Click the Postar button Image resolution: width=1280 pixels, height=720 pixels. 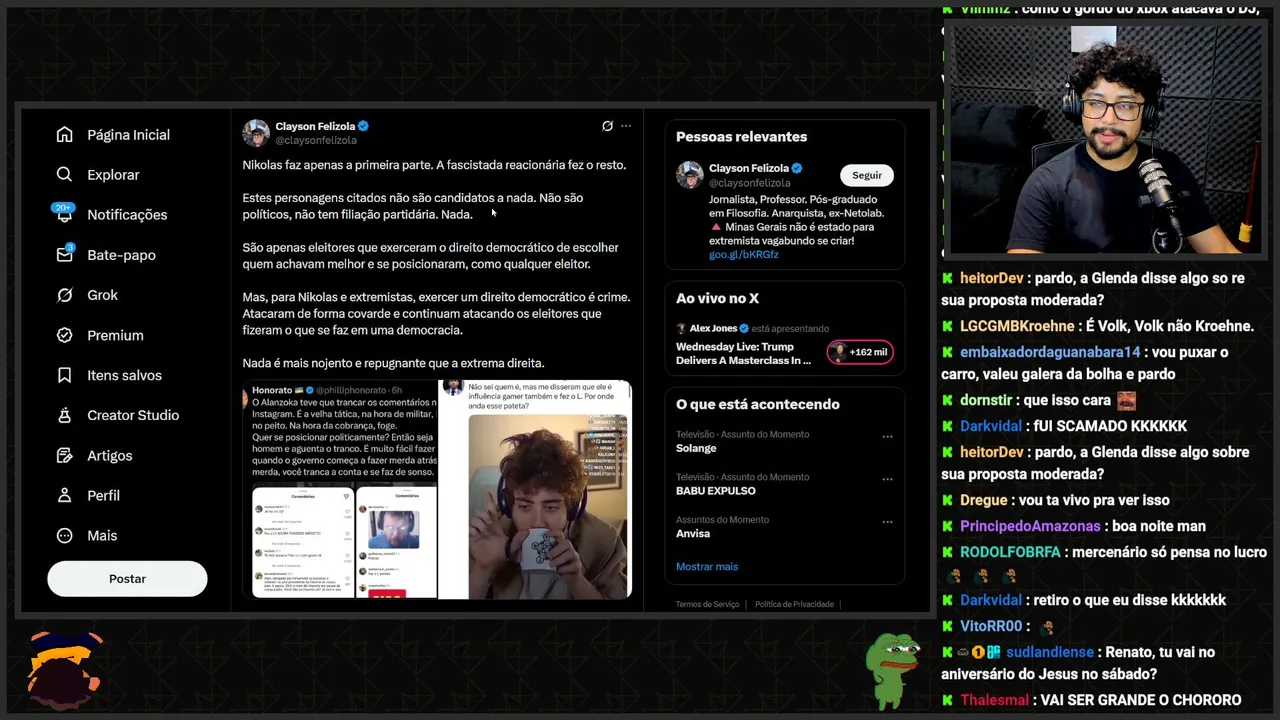127,579
